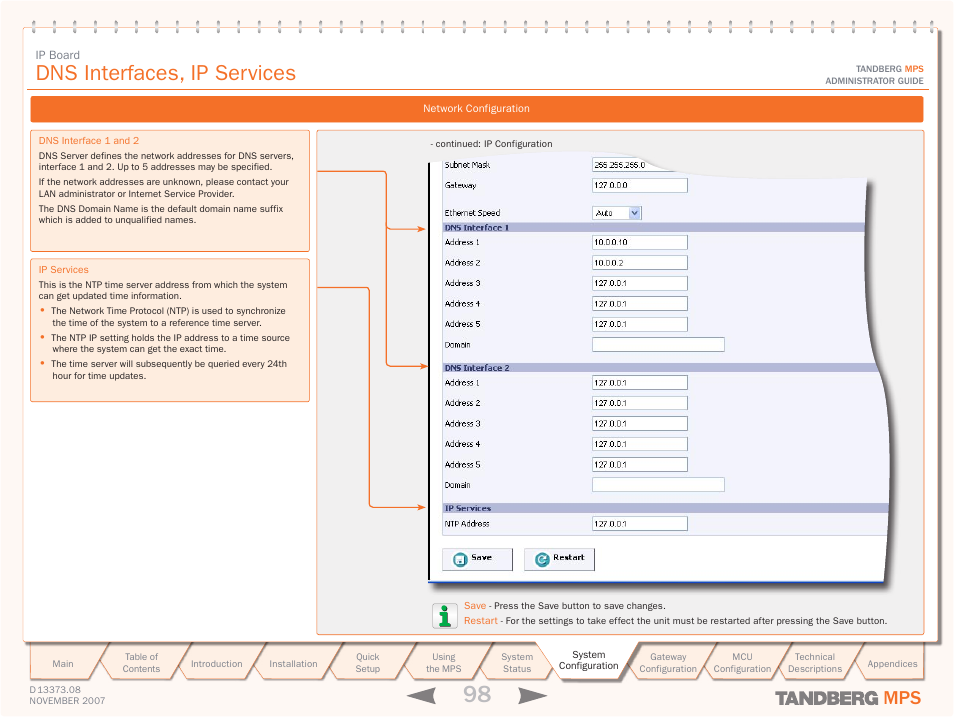Screen dimensions: 954x718
Task: Click the 'IP Services' sidebar heading
Action: 63,270
